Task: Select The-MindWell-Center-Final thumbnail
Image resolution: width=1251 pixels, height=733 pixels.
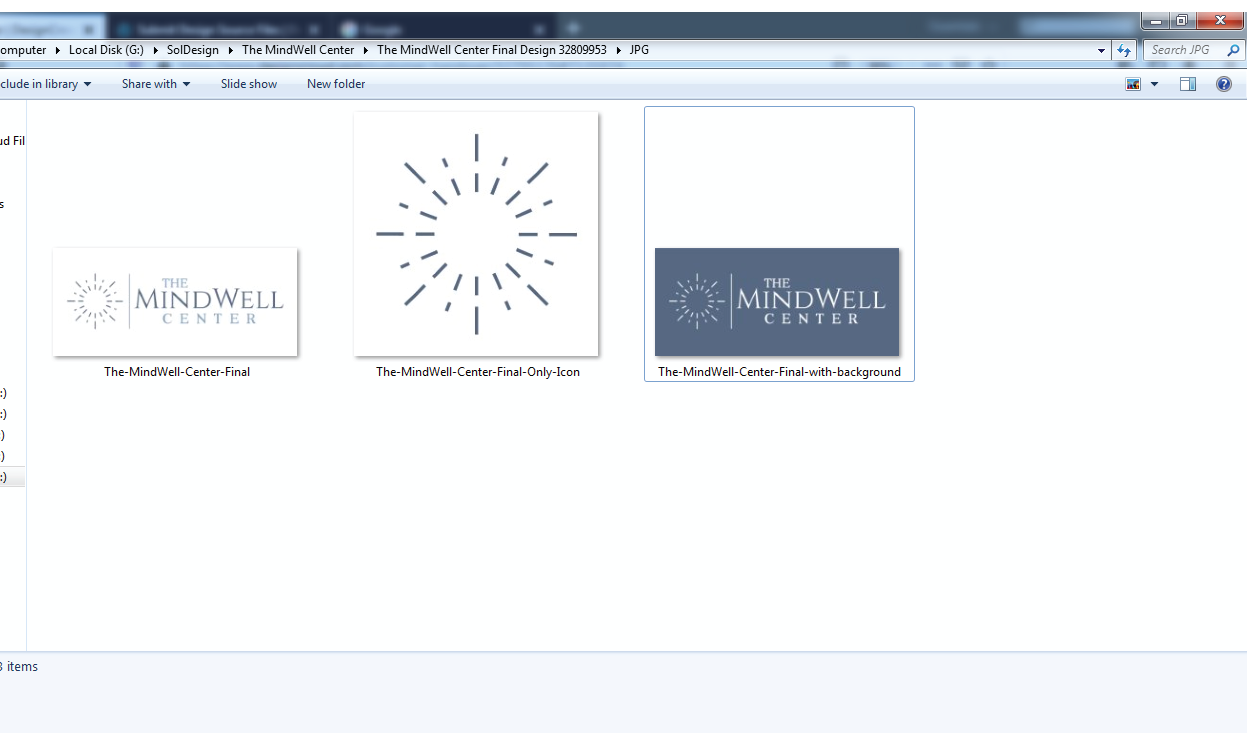Action: 175,301
